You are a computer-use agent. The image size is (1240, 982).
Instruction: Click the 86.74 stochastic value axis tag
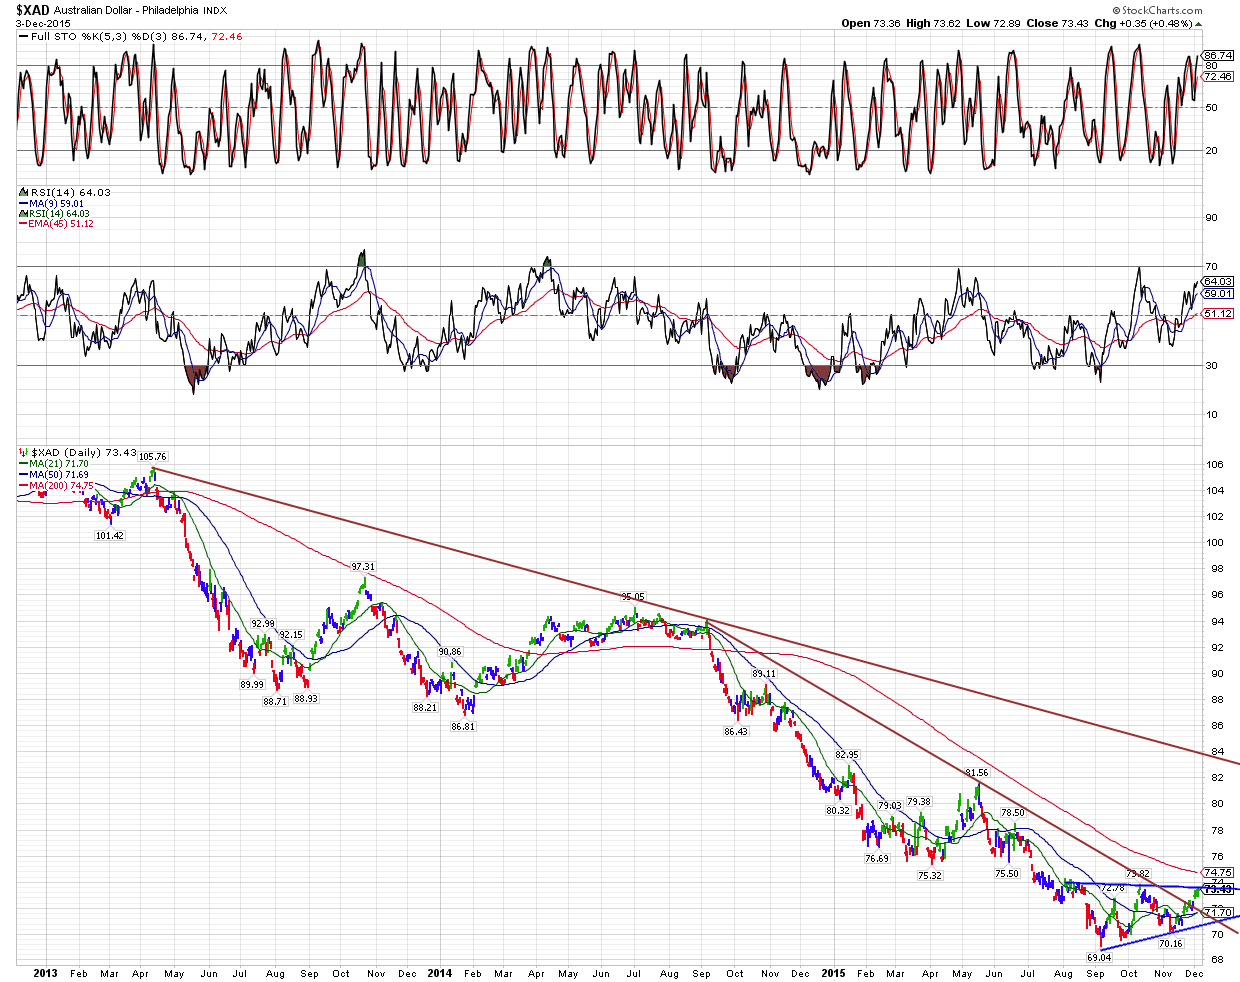point(1217,56)
